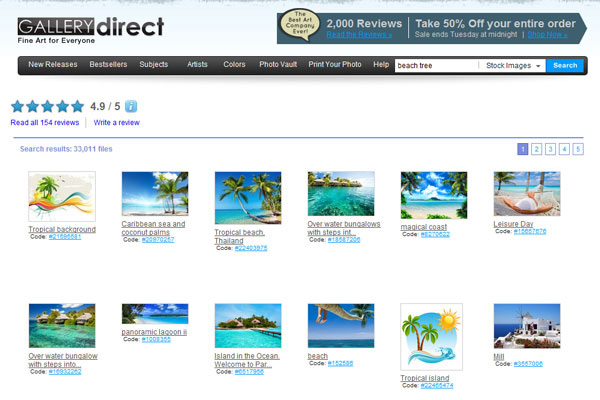Click code link under Tropical background

pos(65,237)
